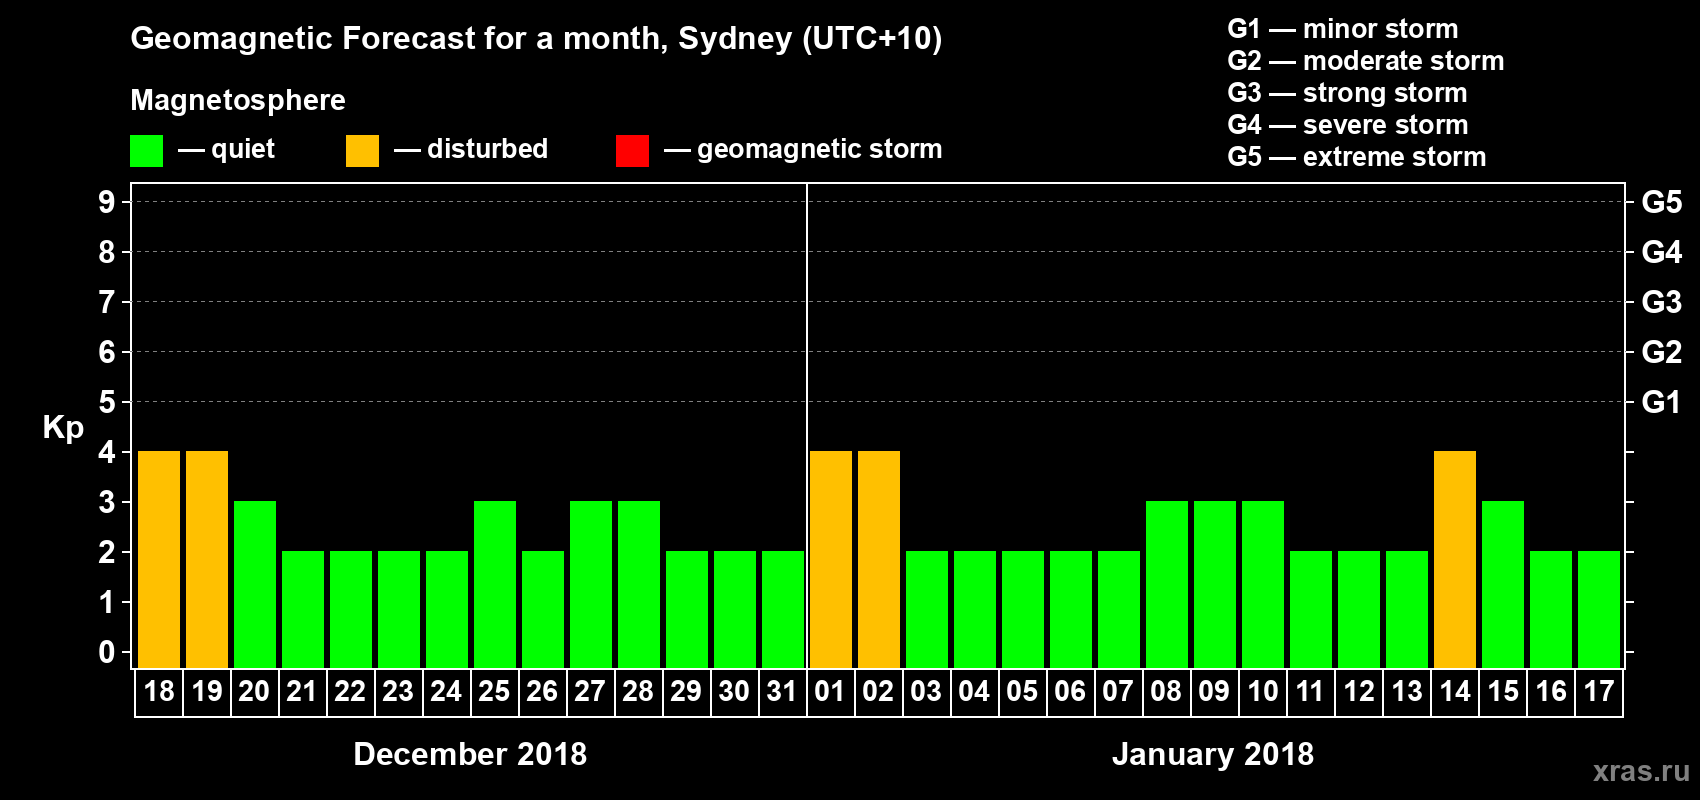Click the green bar above date 12
This screenshot has height=800, width=1700.
coord(1359,610)
